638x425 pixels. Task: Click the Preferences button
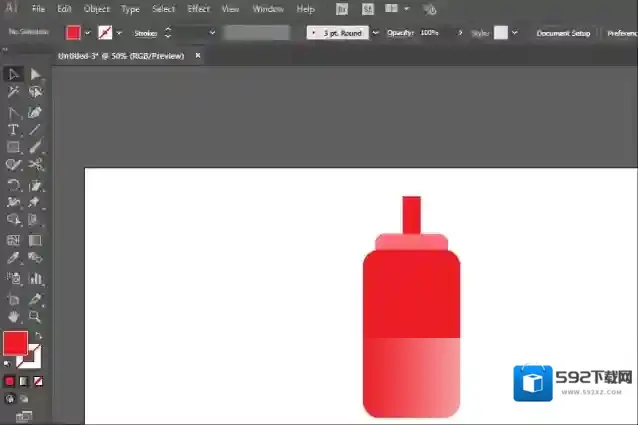coord(621,32)
